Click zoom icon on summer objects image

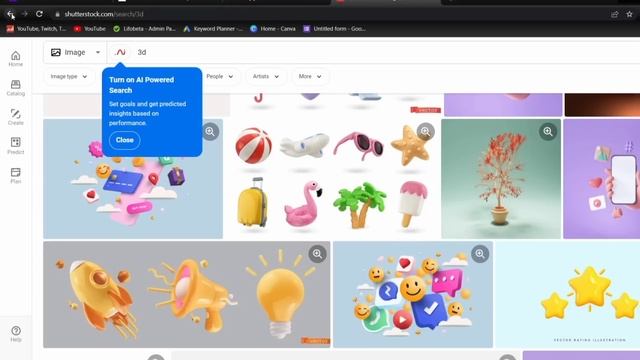tap(425, 131)
